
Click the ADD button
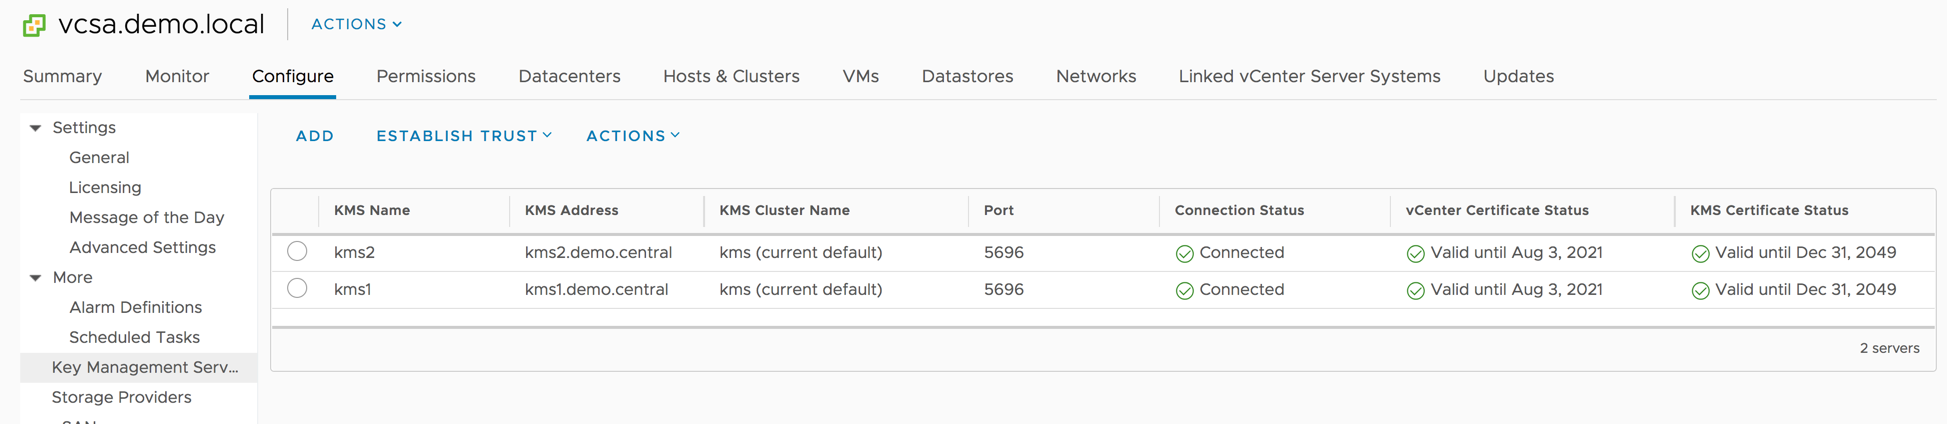tap(315, 136)
